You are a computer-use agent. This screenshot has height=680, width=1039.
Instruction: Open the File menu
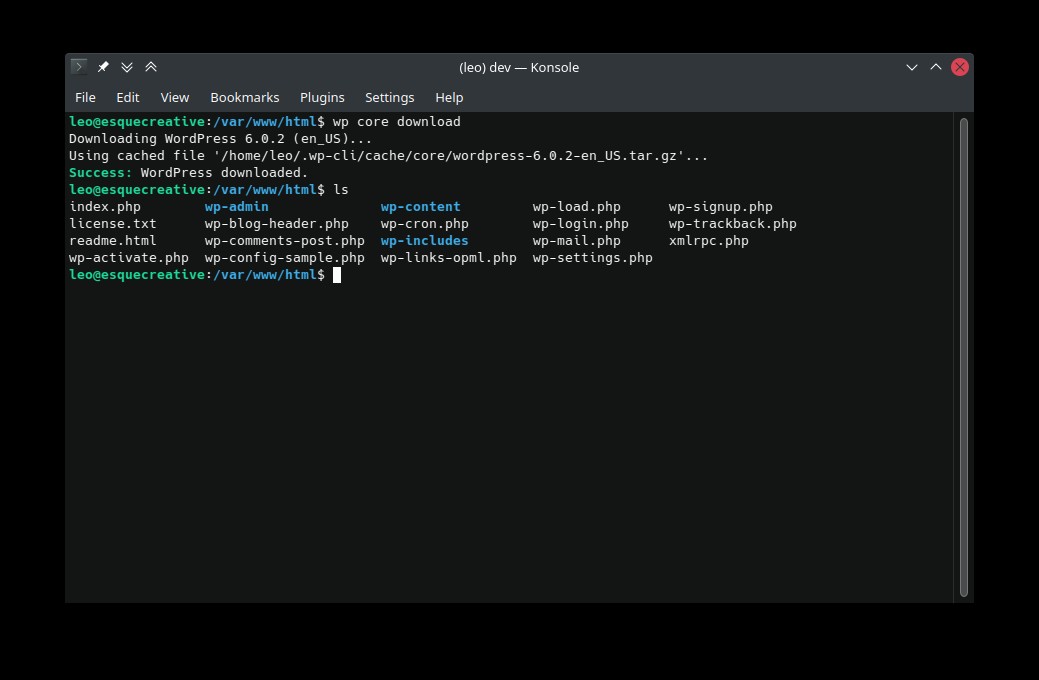(85, 97)
